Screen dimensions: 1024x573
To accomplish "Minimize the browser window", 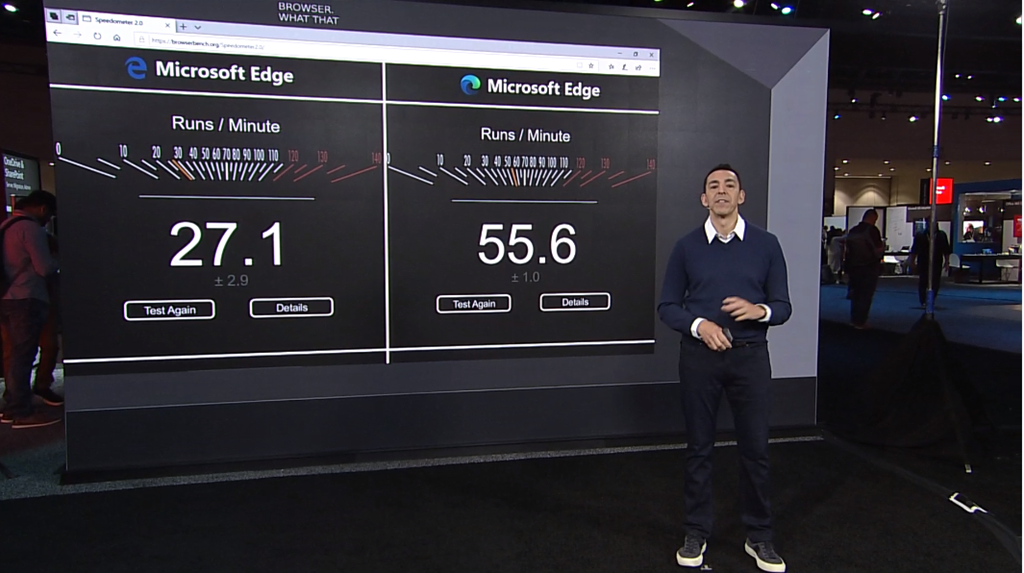I will tap(619, 53).
